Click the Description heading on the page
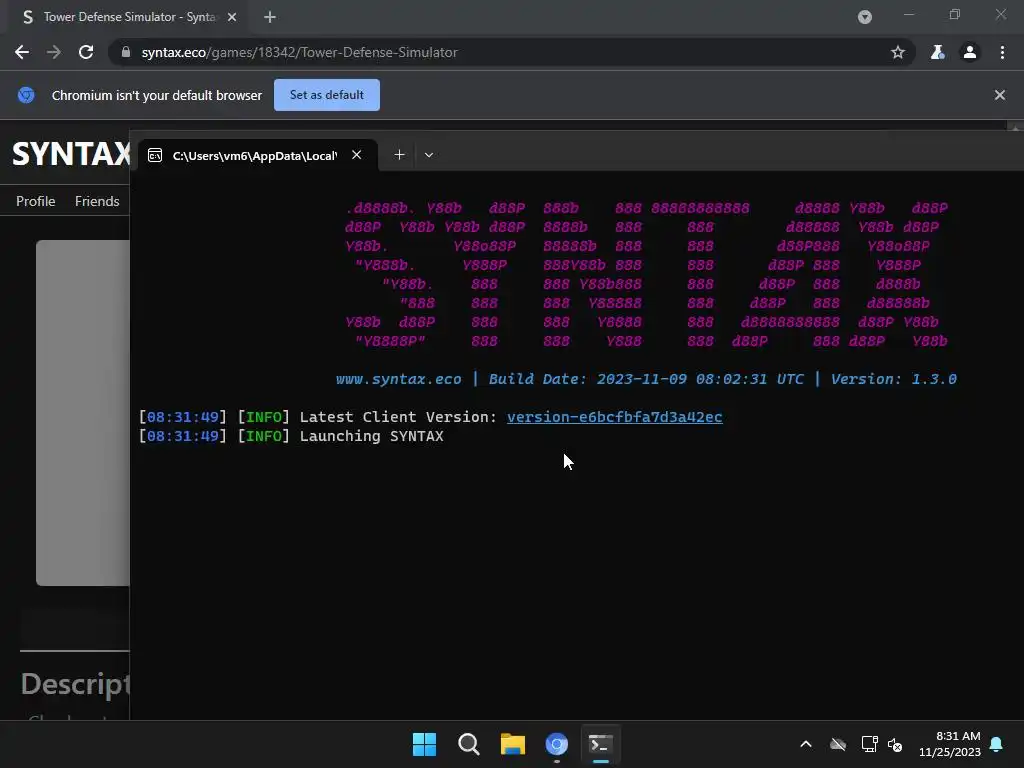Screen dimensions: 1024x768 pyautogui.click(x=75, y=684)
